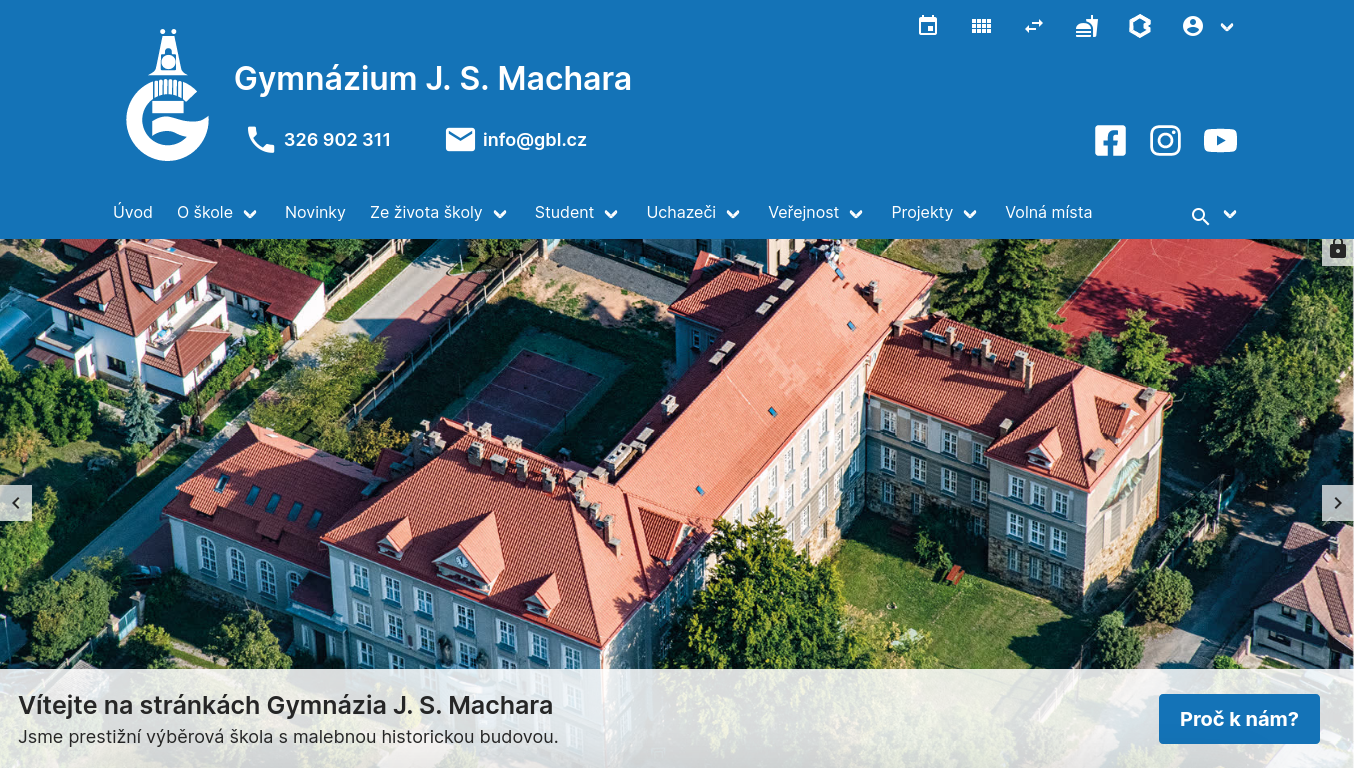Open the Facebook page icon
The image size is (1354, 768).
[1110, 140]
